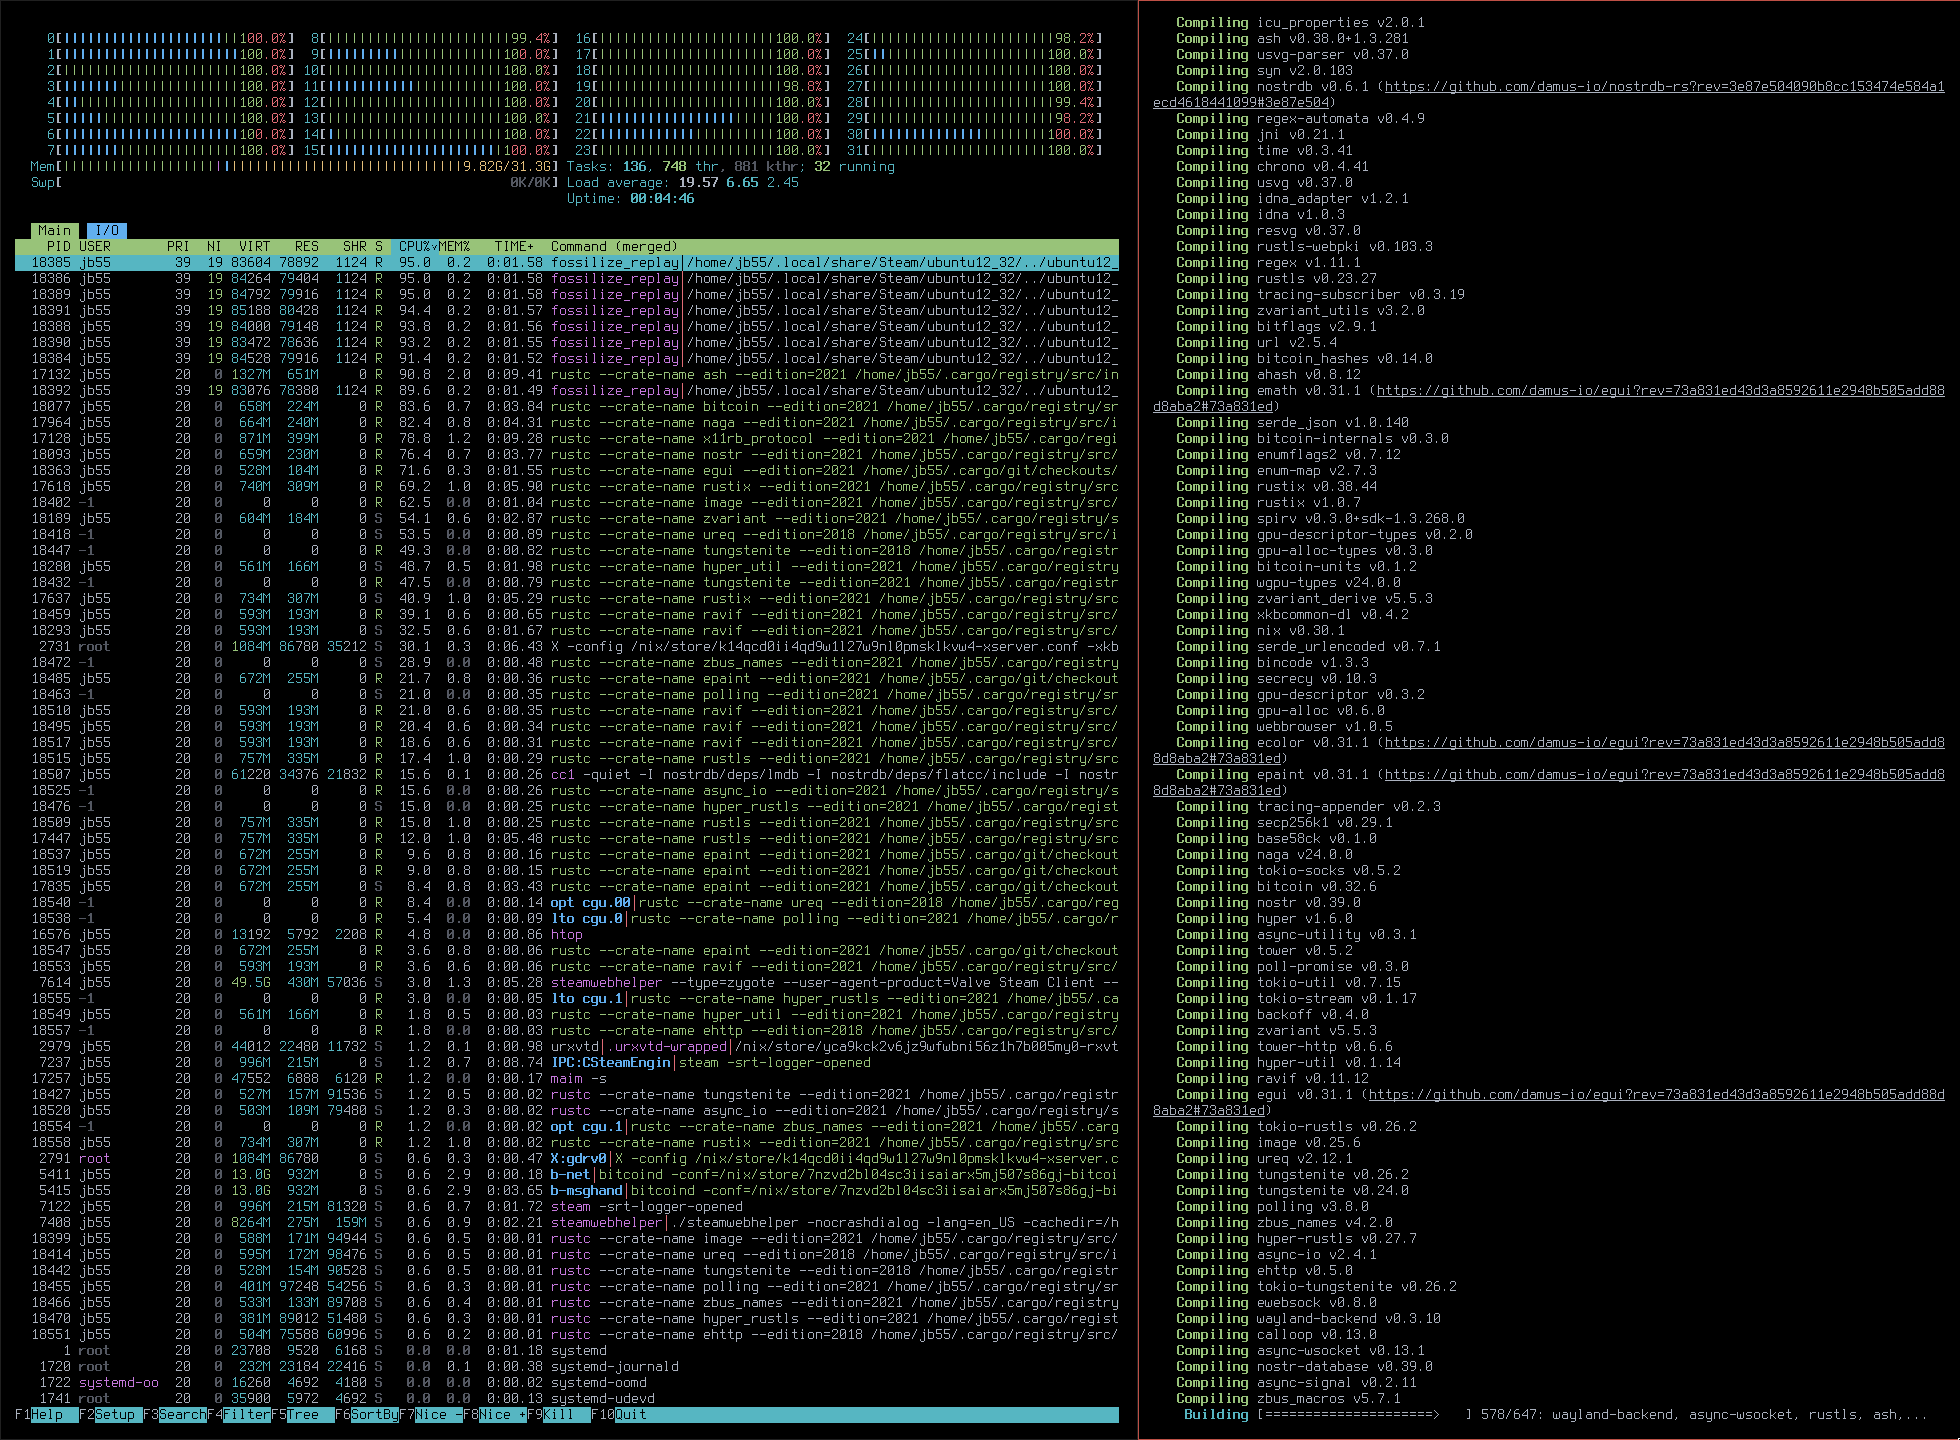Click 'Compiling nostr-database v0.39.0' line
1960x1440 pixels.
point(1304,1366)
